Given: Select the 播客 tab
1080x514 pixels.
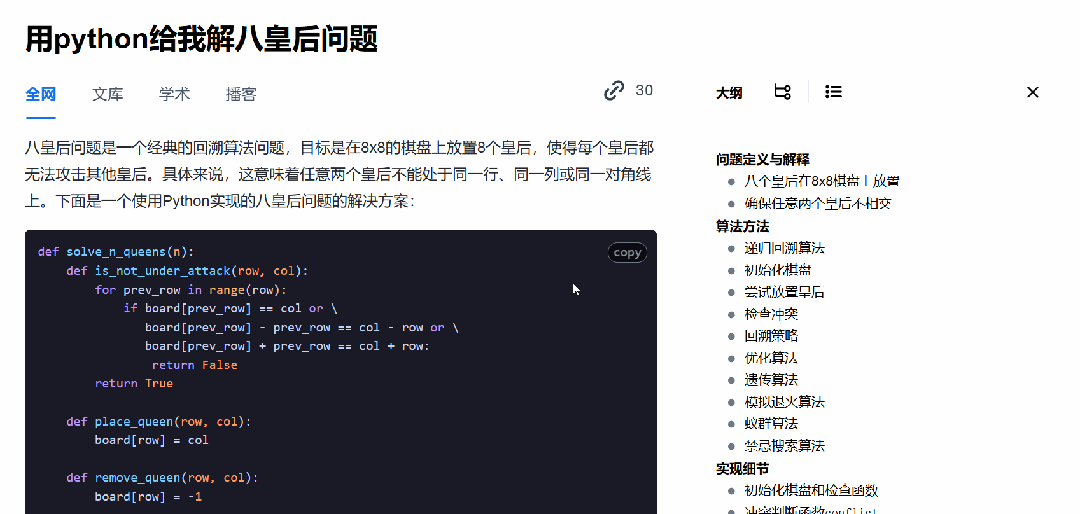Looking at the screenshot, I should pos(241,94).
